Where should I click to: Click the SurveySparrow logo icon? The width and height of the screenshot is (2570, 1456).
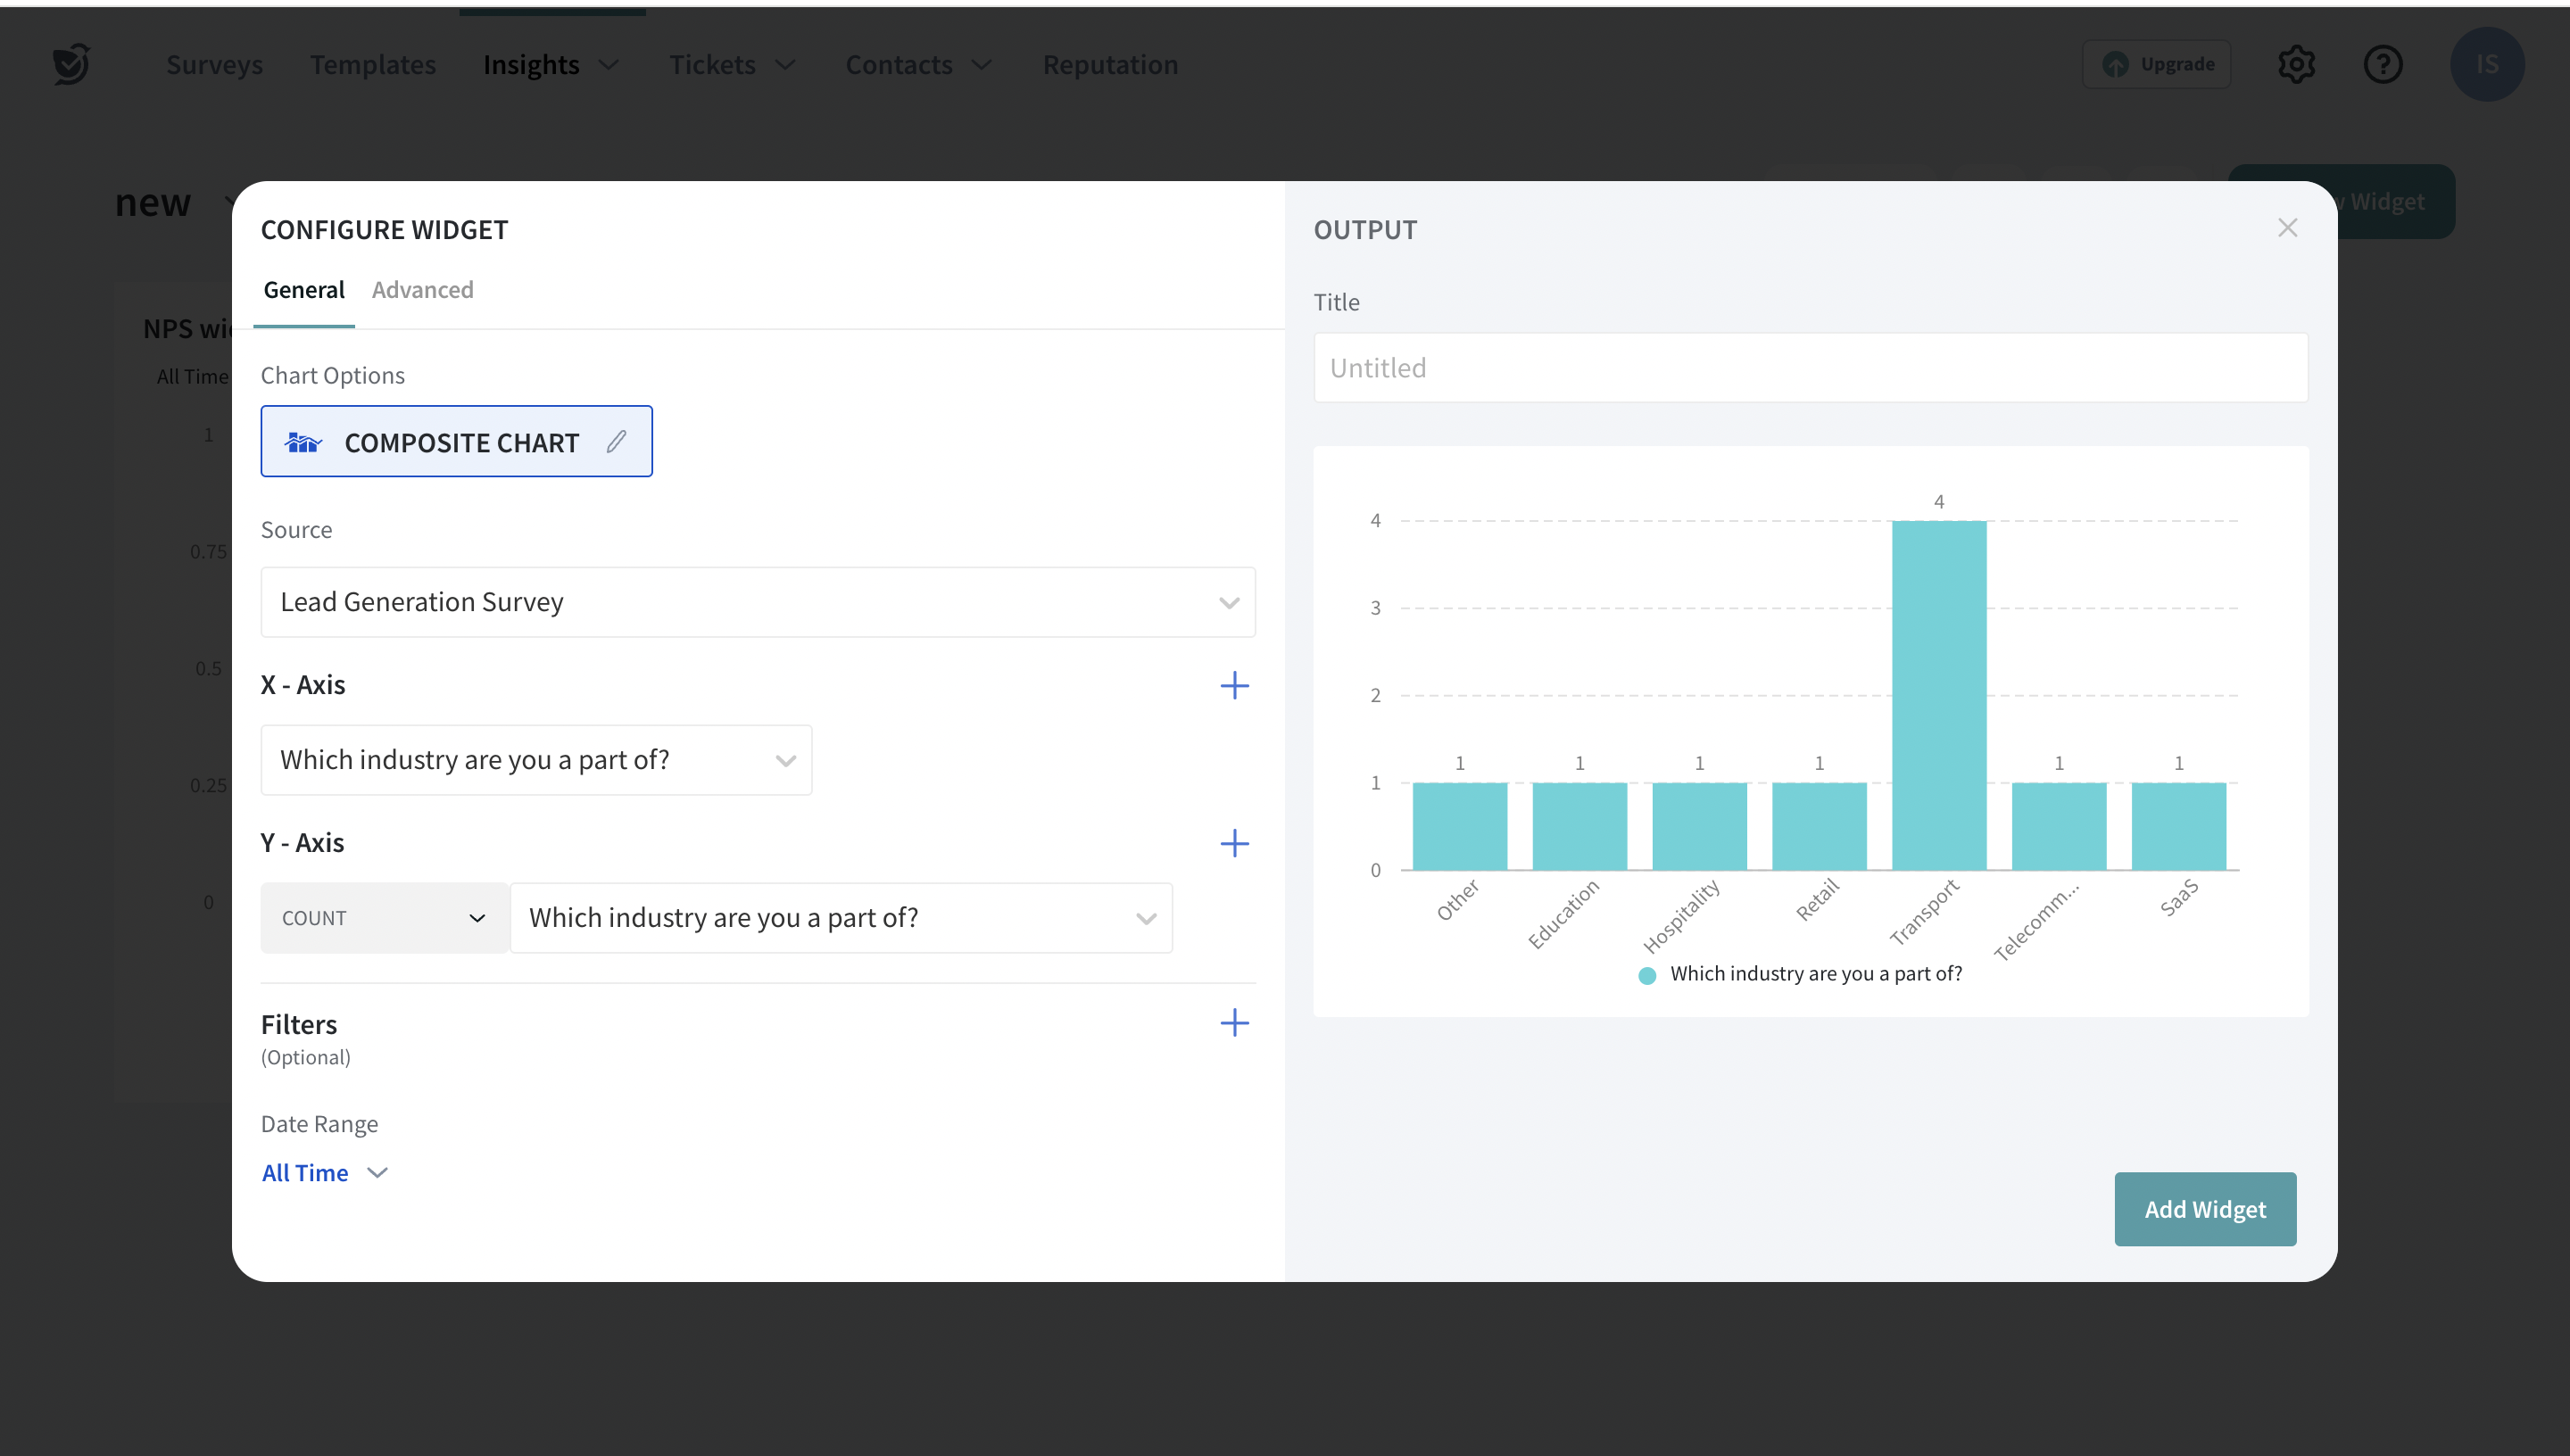click(71, 64)
